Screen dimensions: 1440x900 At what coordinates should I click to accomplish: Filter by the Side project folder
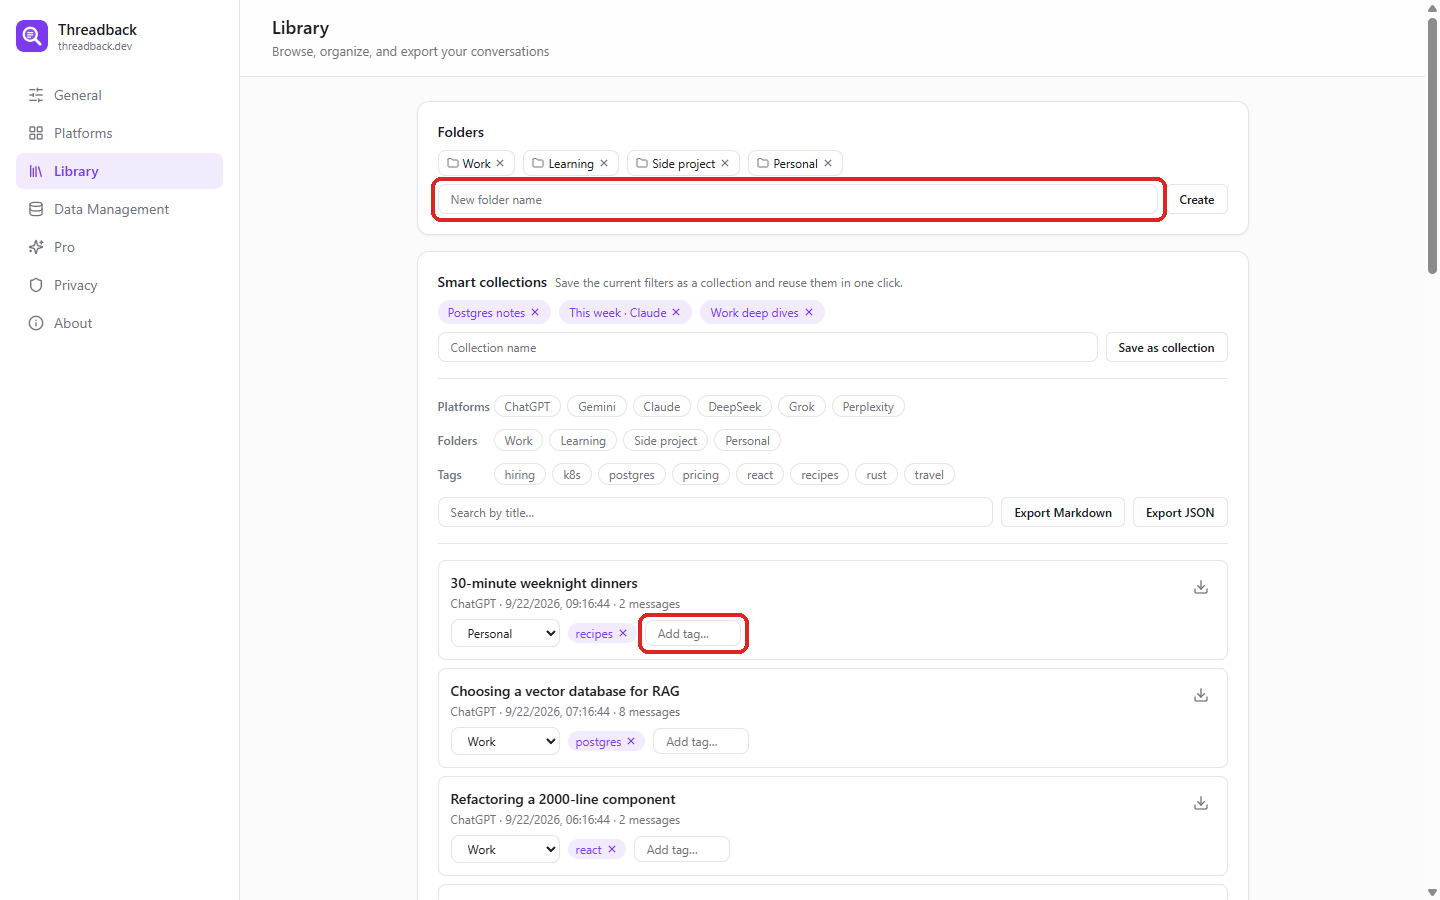click(x=666, y=440)
